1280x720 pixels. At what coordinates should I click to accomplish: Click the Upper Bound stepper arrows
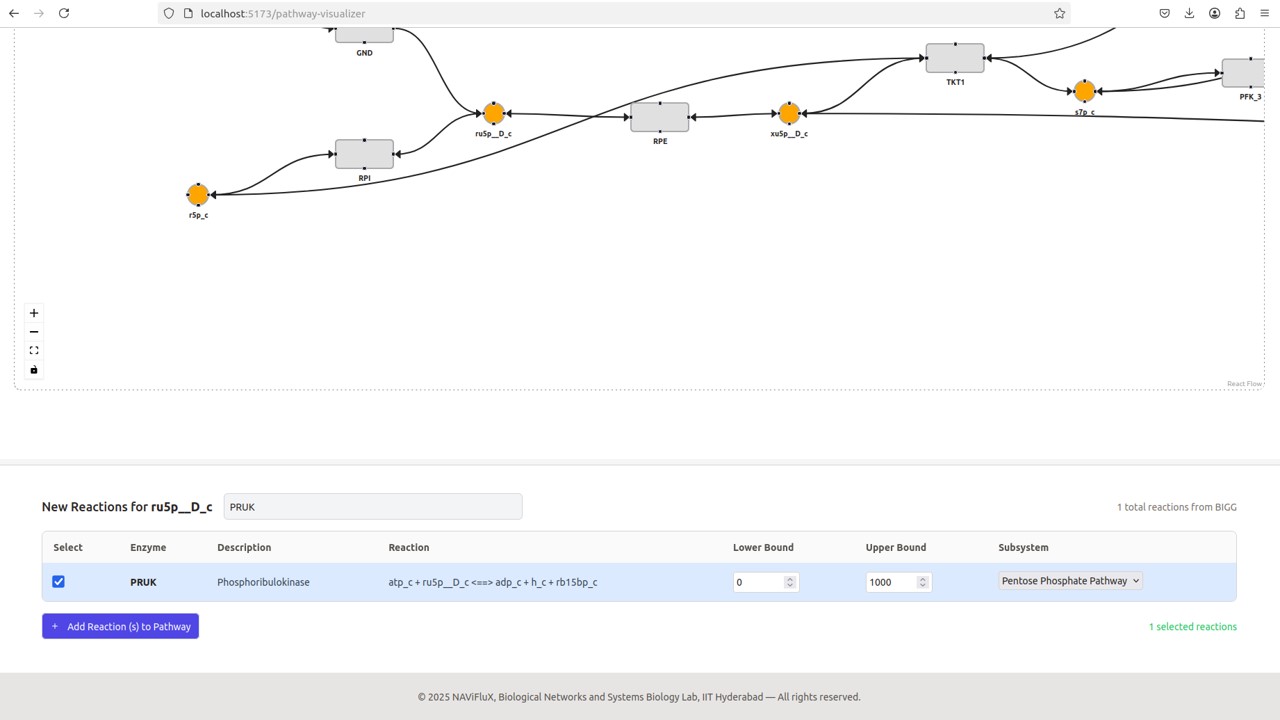[x=922, y=582]
